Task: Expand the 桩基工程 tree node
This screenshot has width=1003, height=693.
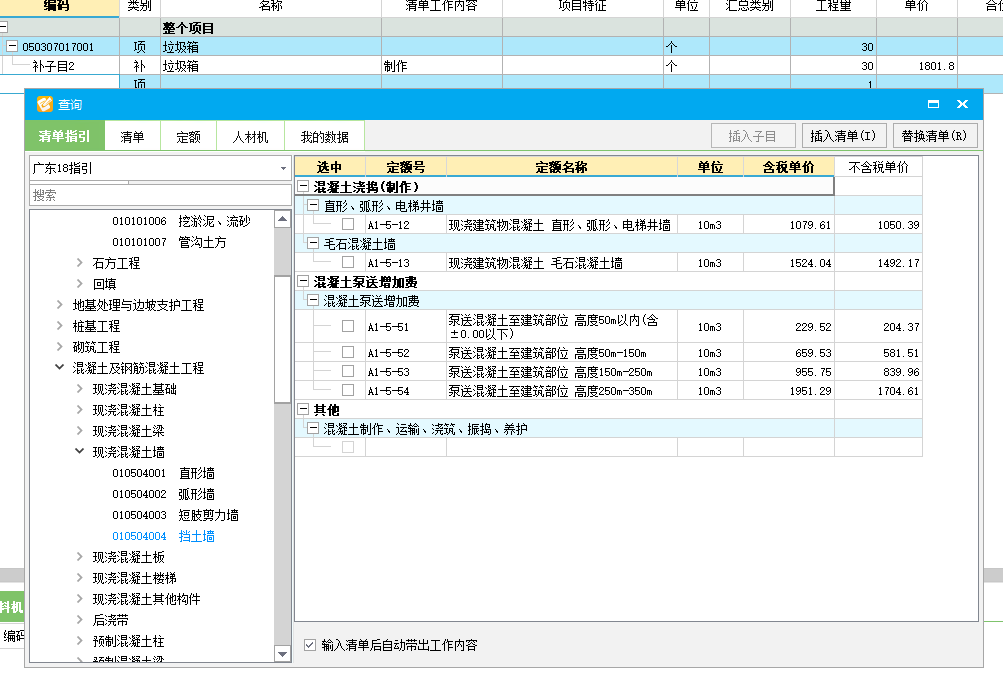Action: point(59,326)
